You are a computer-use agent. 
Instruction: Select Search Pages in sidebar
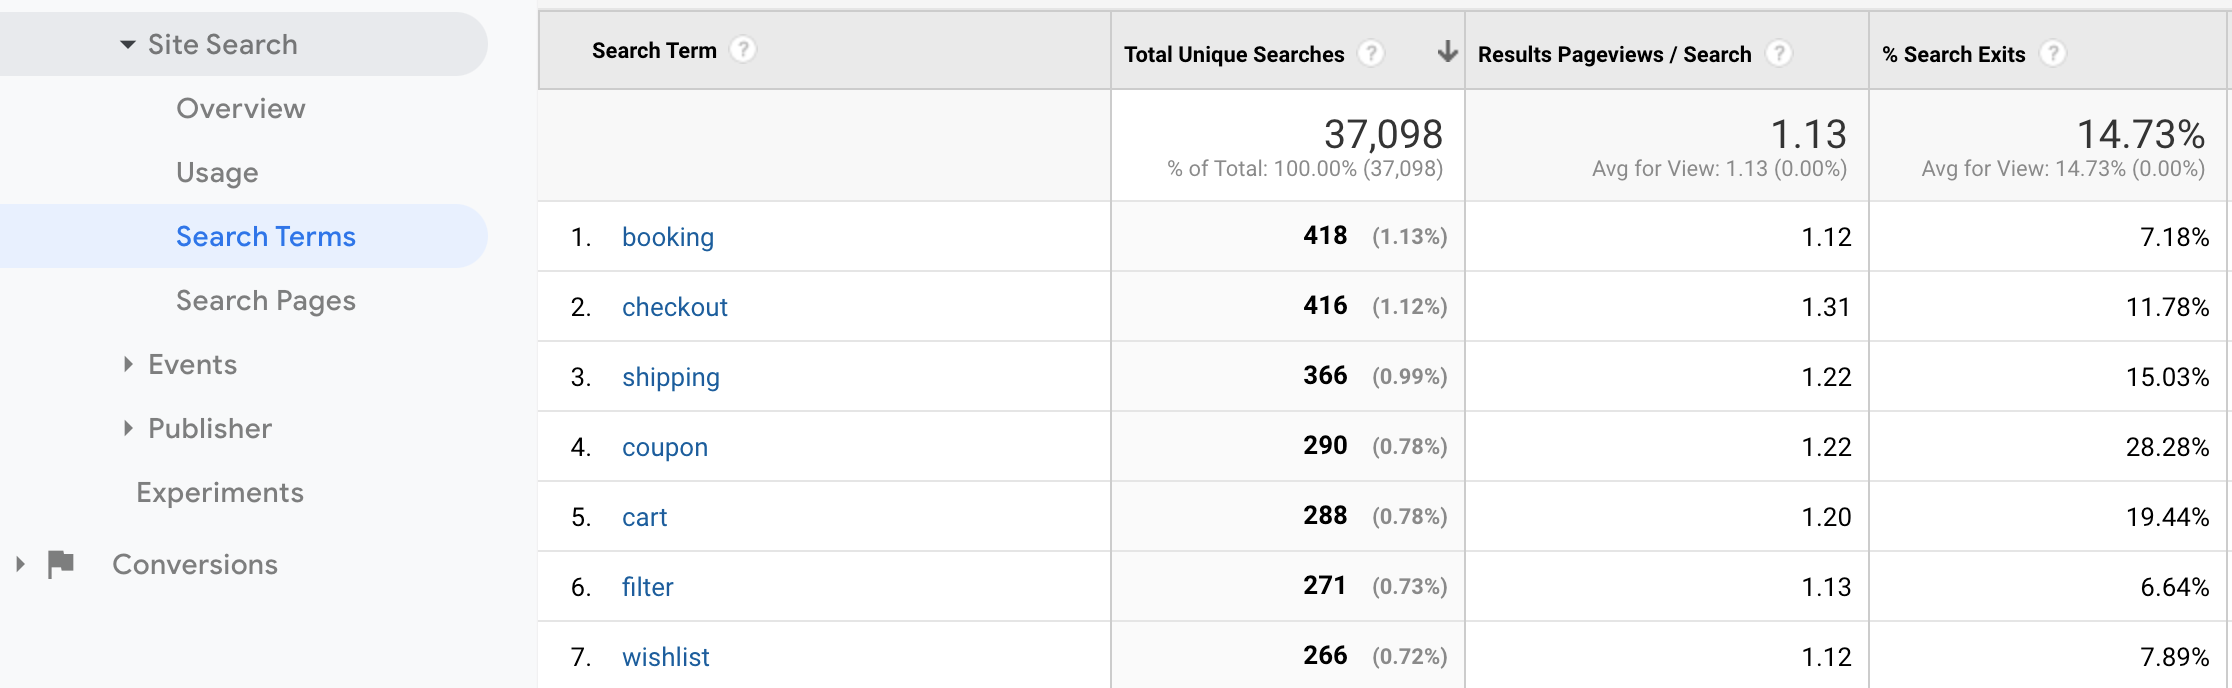[x=266, y=300]
